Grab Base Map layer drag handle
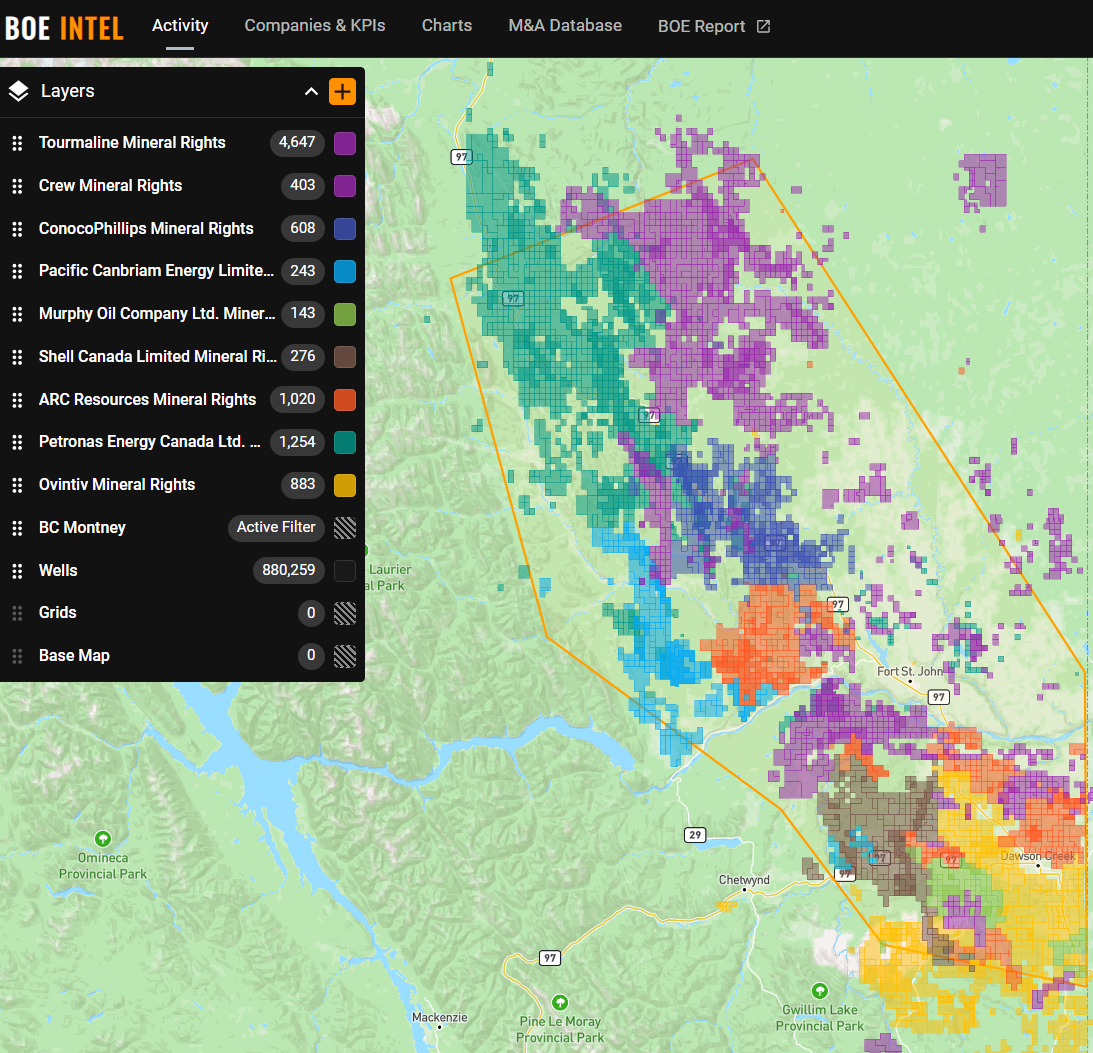Image resolution: width=1093 pixels, height=1053 pixels. pyautogui.click(x=17, y=656)
